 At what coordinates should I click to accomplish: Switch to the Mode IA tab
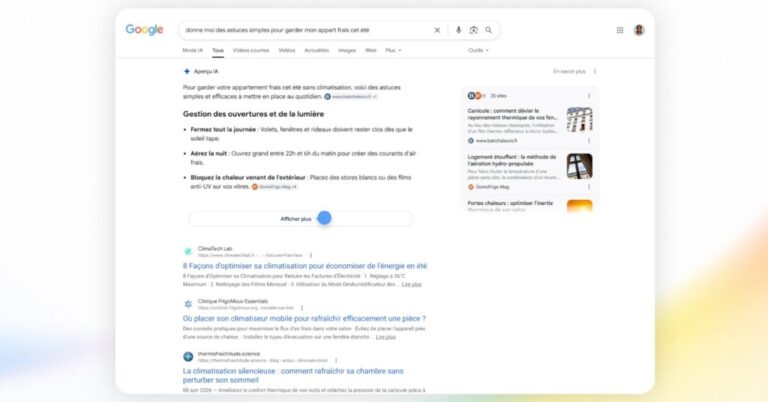pos(192,50)
